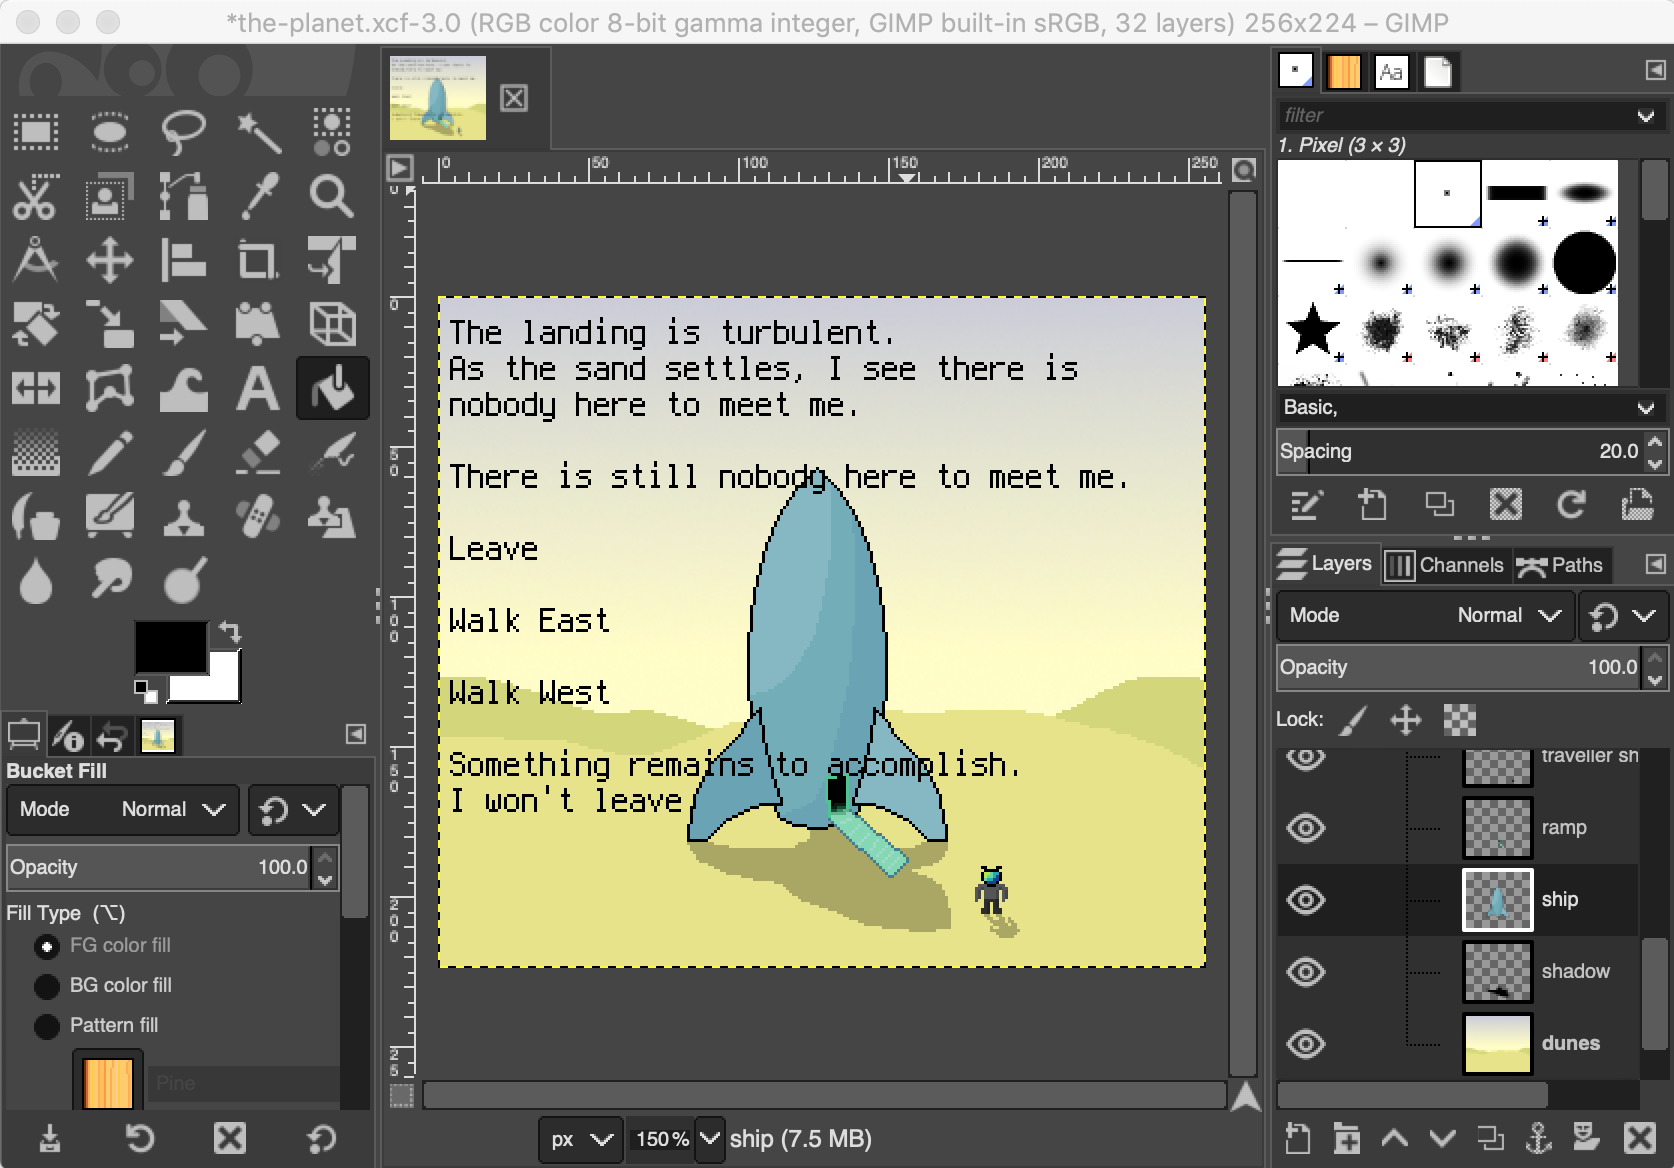Viewport: 1674px width, 1168px height.
Task: Select the Free Select lasso tool
Action: [184, 132]
